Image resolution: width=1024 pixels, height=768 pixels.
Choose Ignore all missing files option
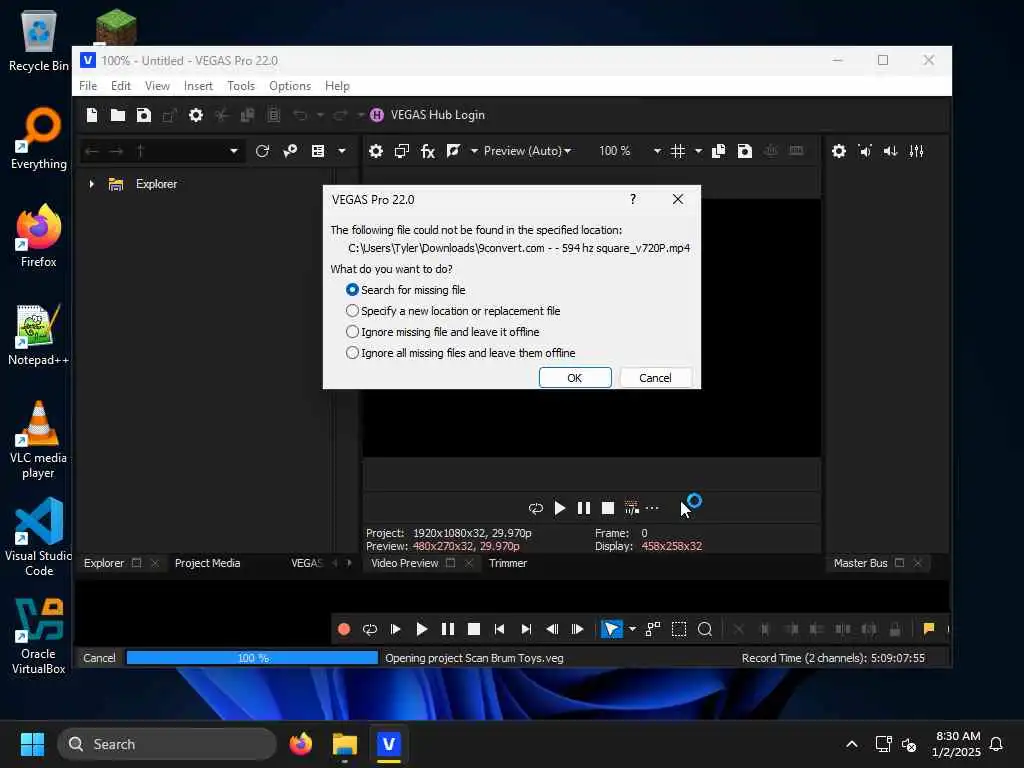click(460, 353)
